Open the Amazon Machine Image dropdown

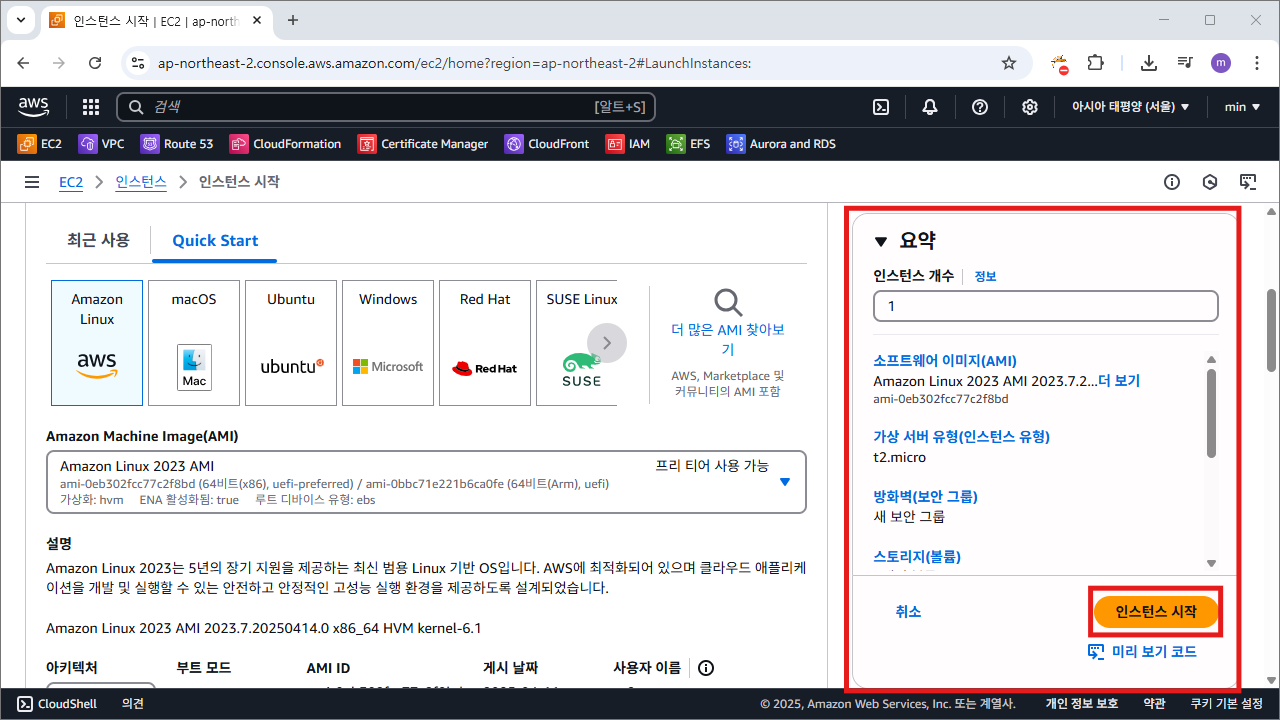pyautogui.click(x=426, y=482)
